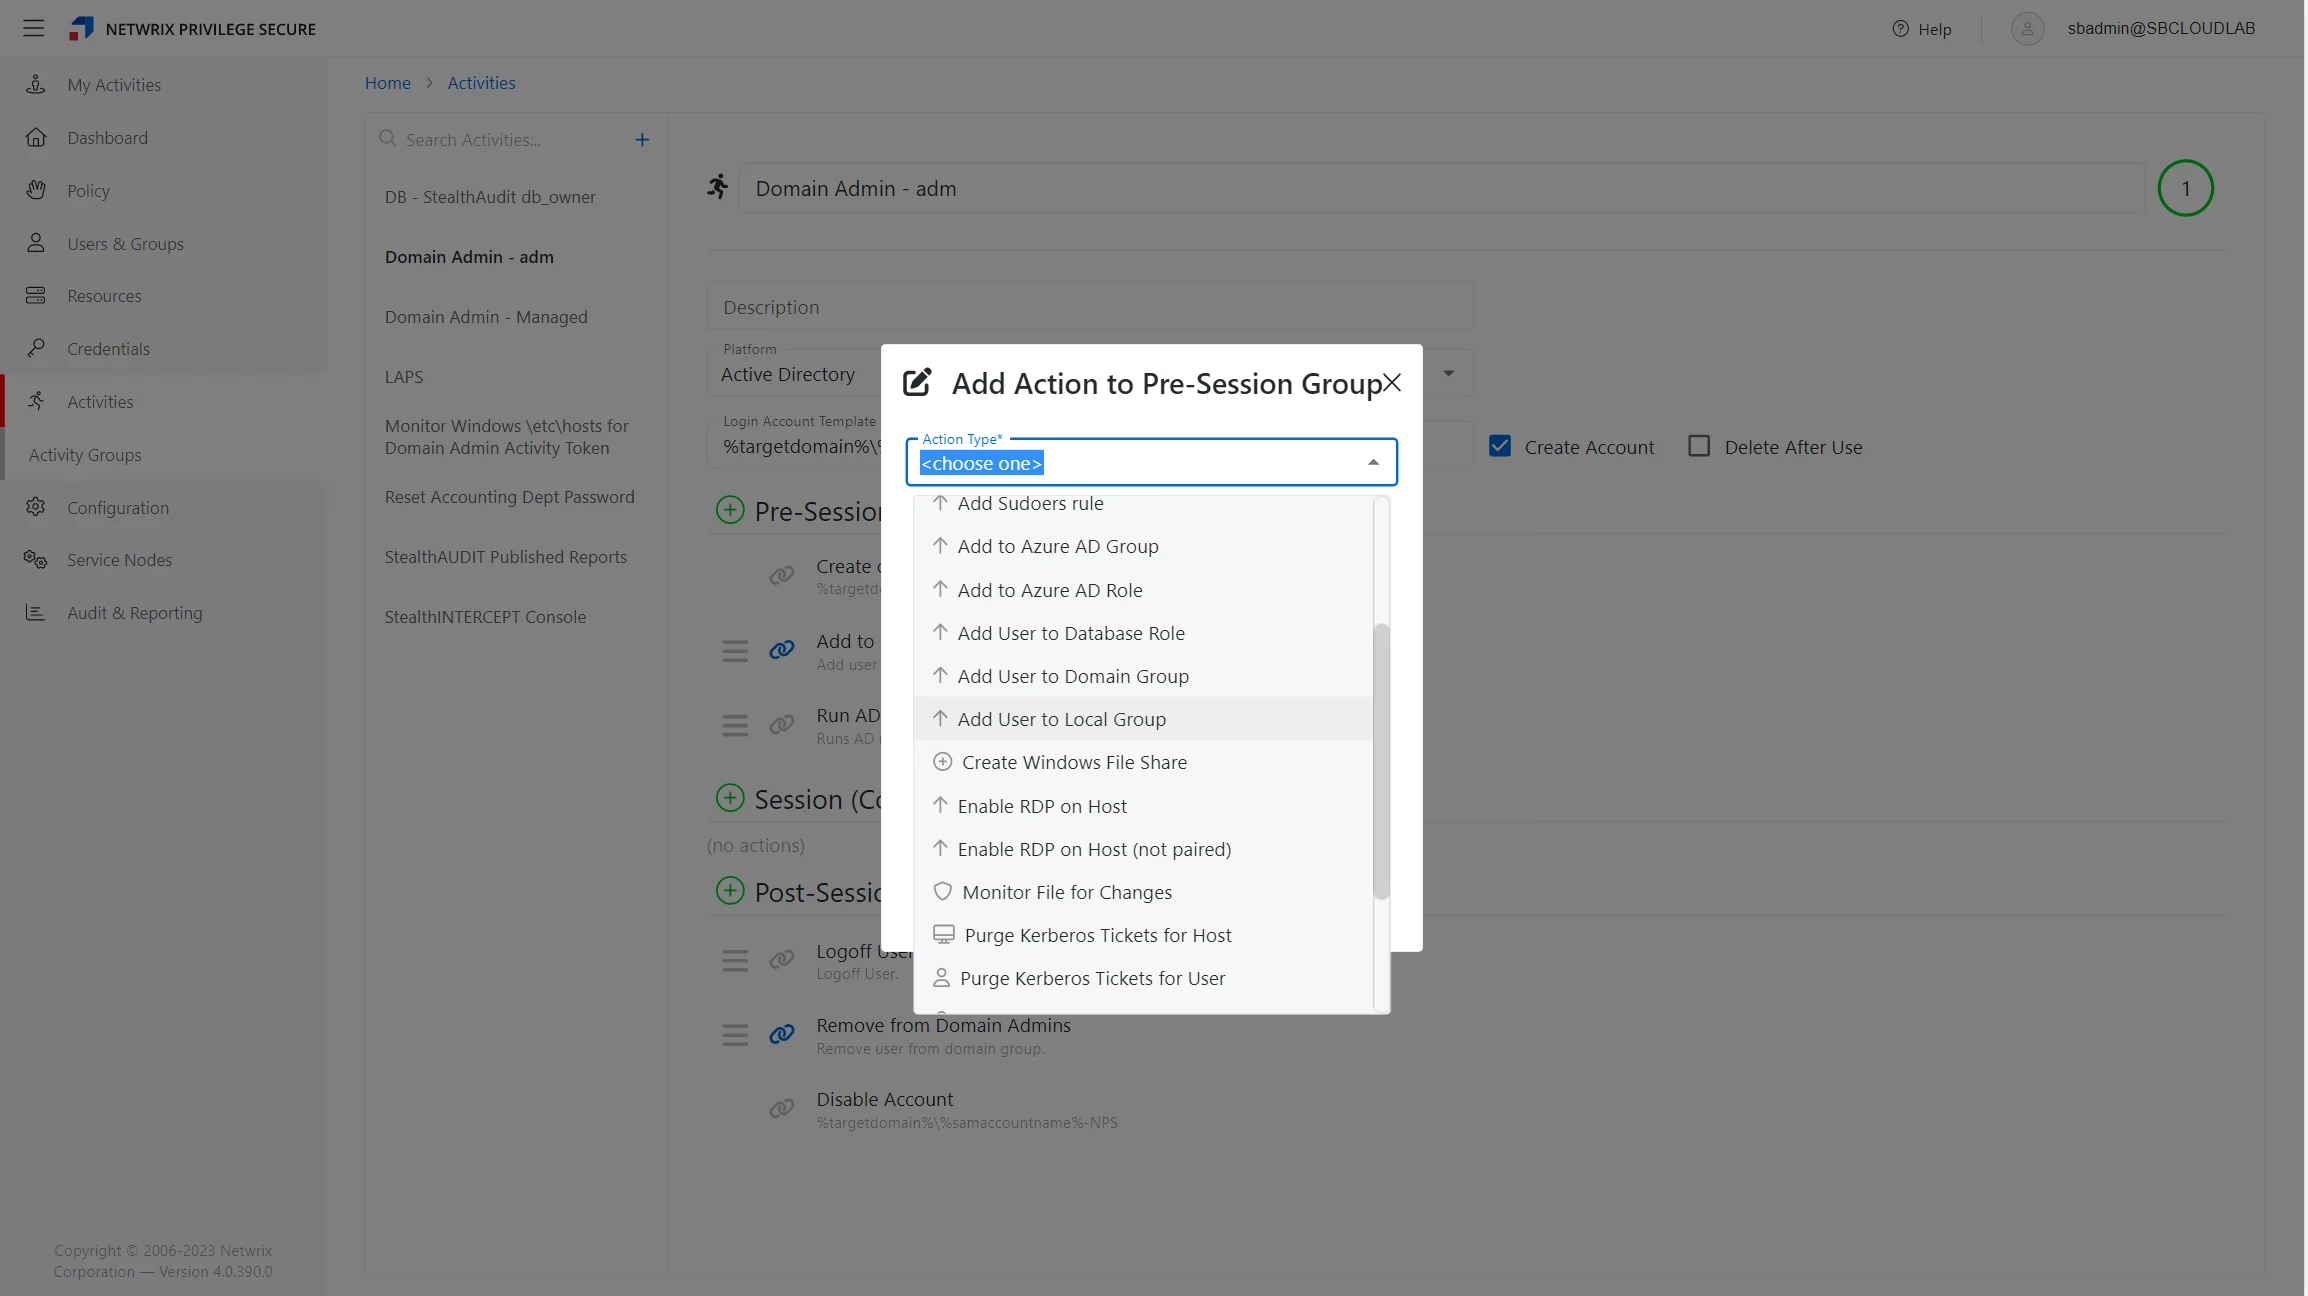Click the plus icon to add activity
Screen dimensions: 2308x1296
(642, 140)
